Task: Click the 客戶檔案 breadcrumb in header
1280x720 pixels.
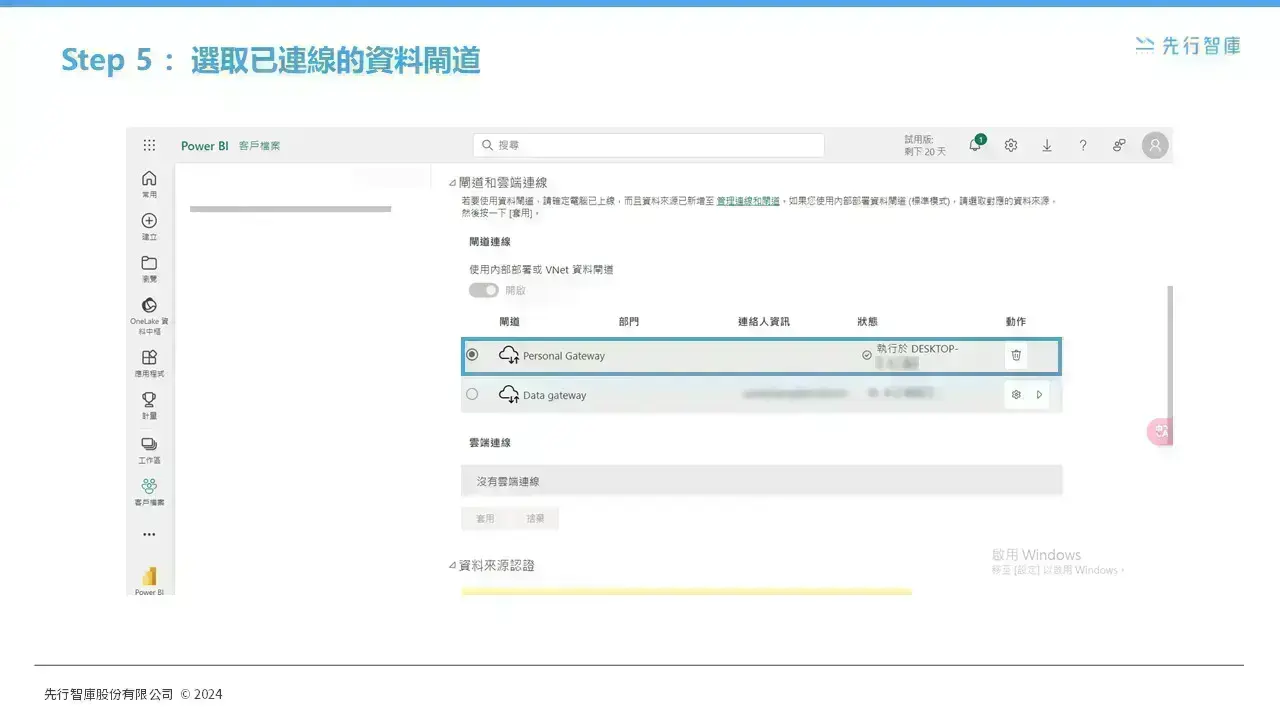Action: (260, 146)
